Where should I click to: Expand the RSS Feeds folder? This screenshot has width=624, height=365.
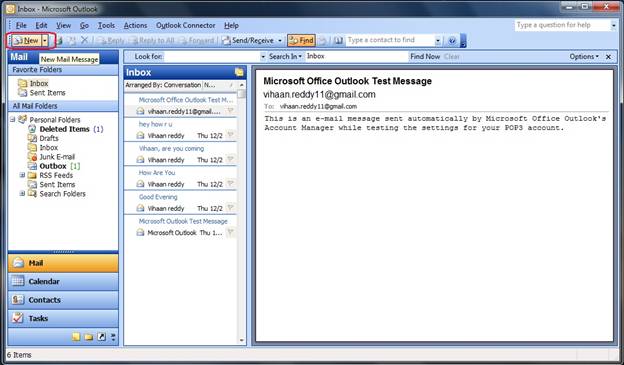[22, 175]
